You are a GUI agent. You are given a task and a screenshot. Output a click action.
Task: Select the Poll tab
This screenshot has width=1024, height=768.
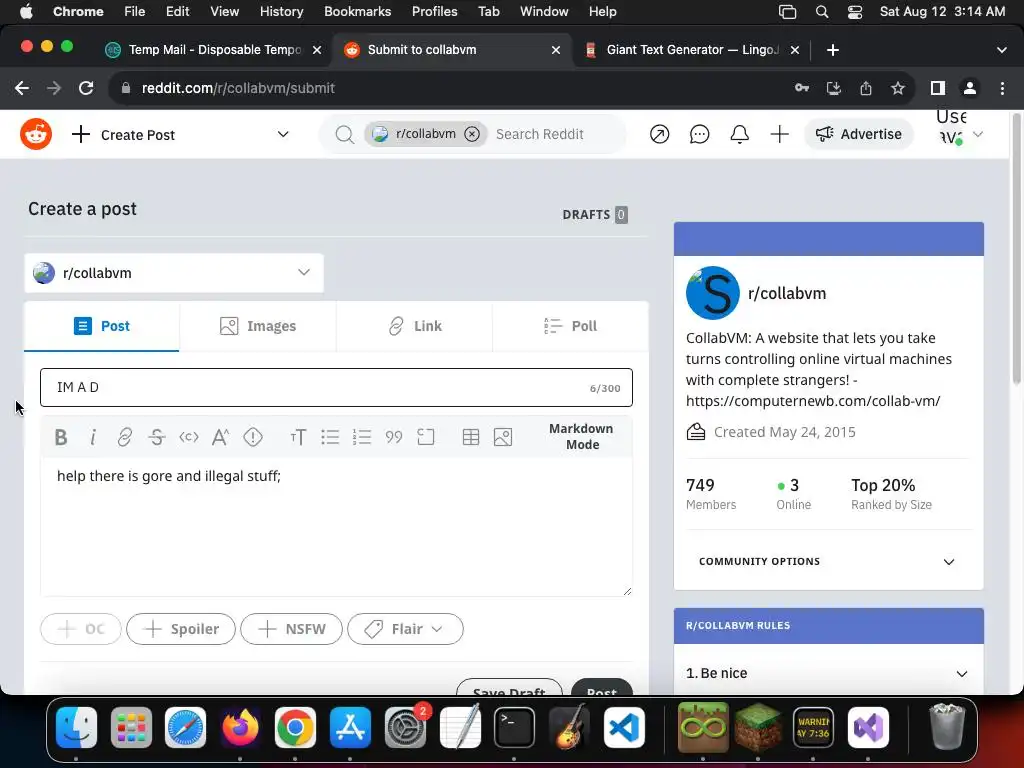click(x=571, y=326)
